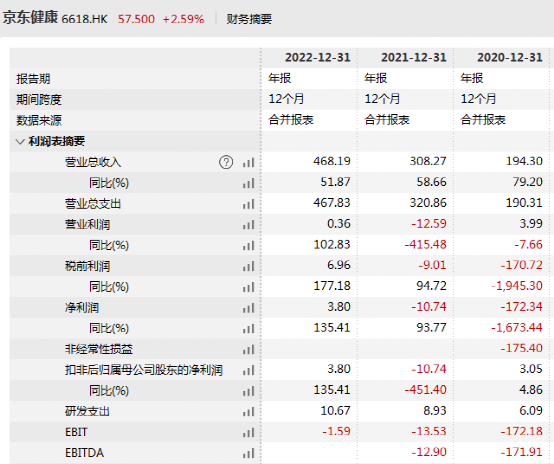554x464 pixels.
Task: Open chart icon for 同比(%) under 净利润
Action: [248, 329]
